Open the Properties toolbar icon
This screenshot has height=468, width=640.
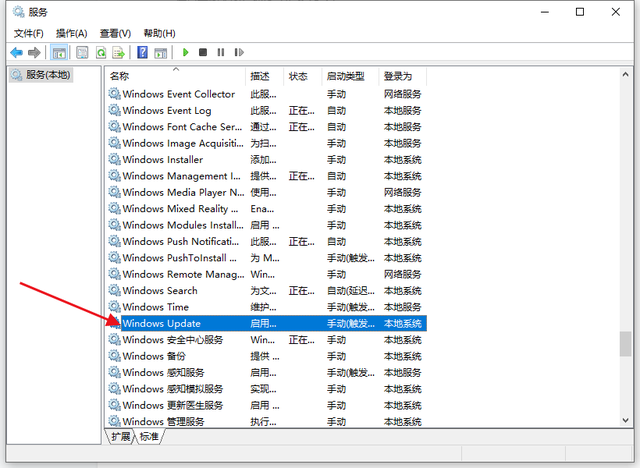click(x=82, y=53)
